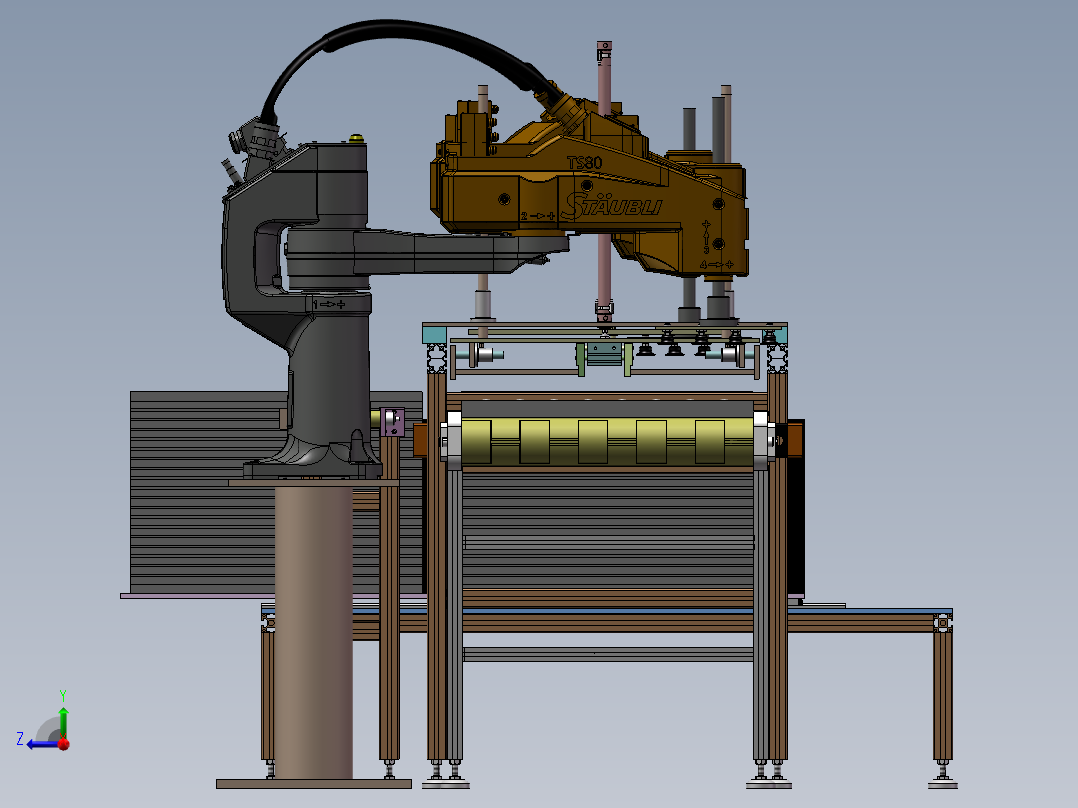Select the yellow conveyor roller
The height and width of the screenshot is (808, 1078).
click(607, 442)
